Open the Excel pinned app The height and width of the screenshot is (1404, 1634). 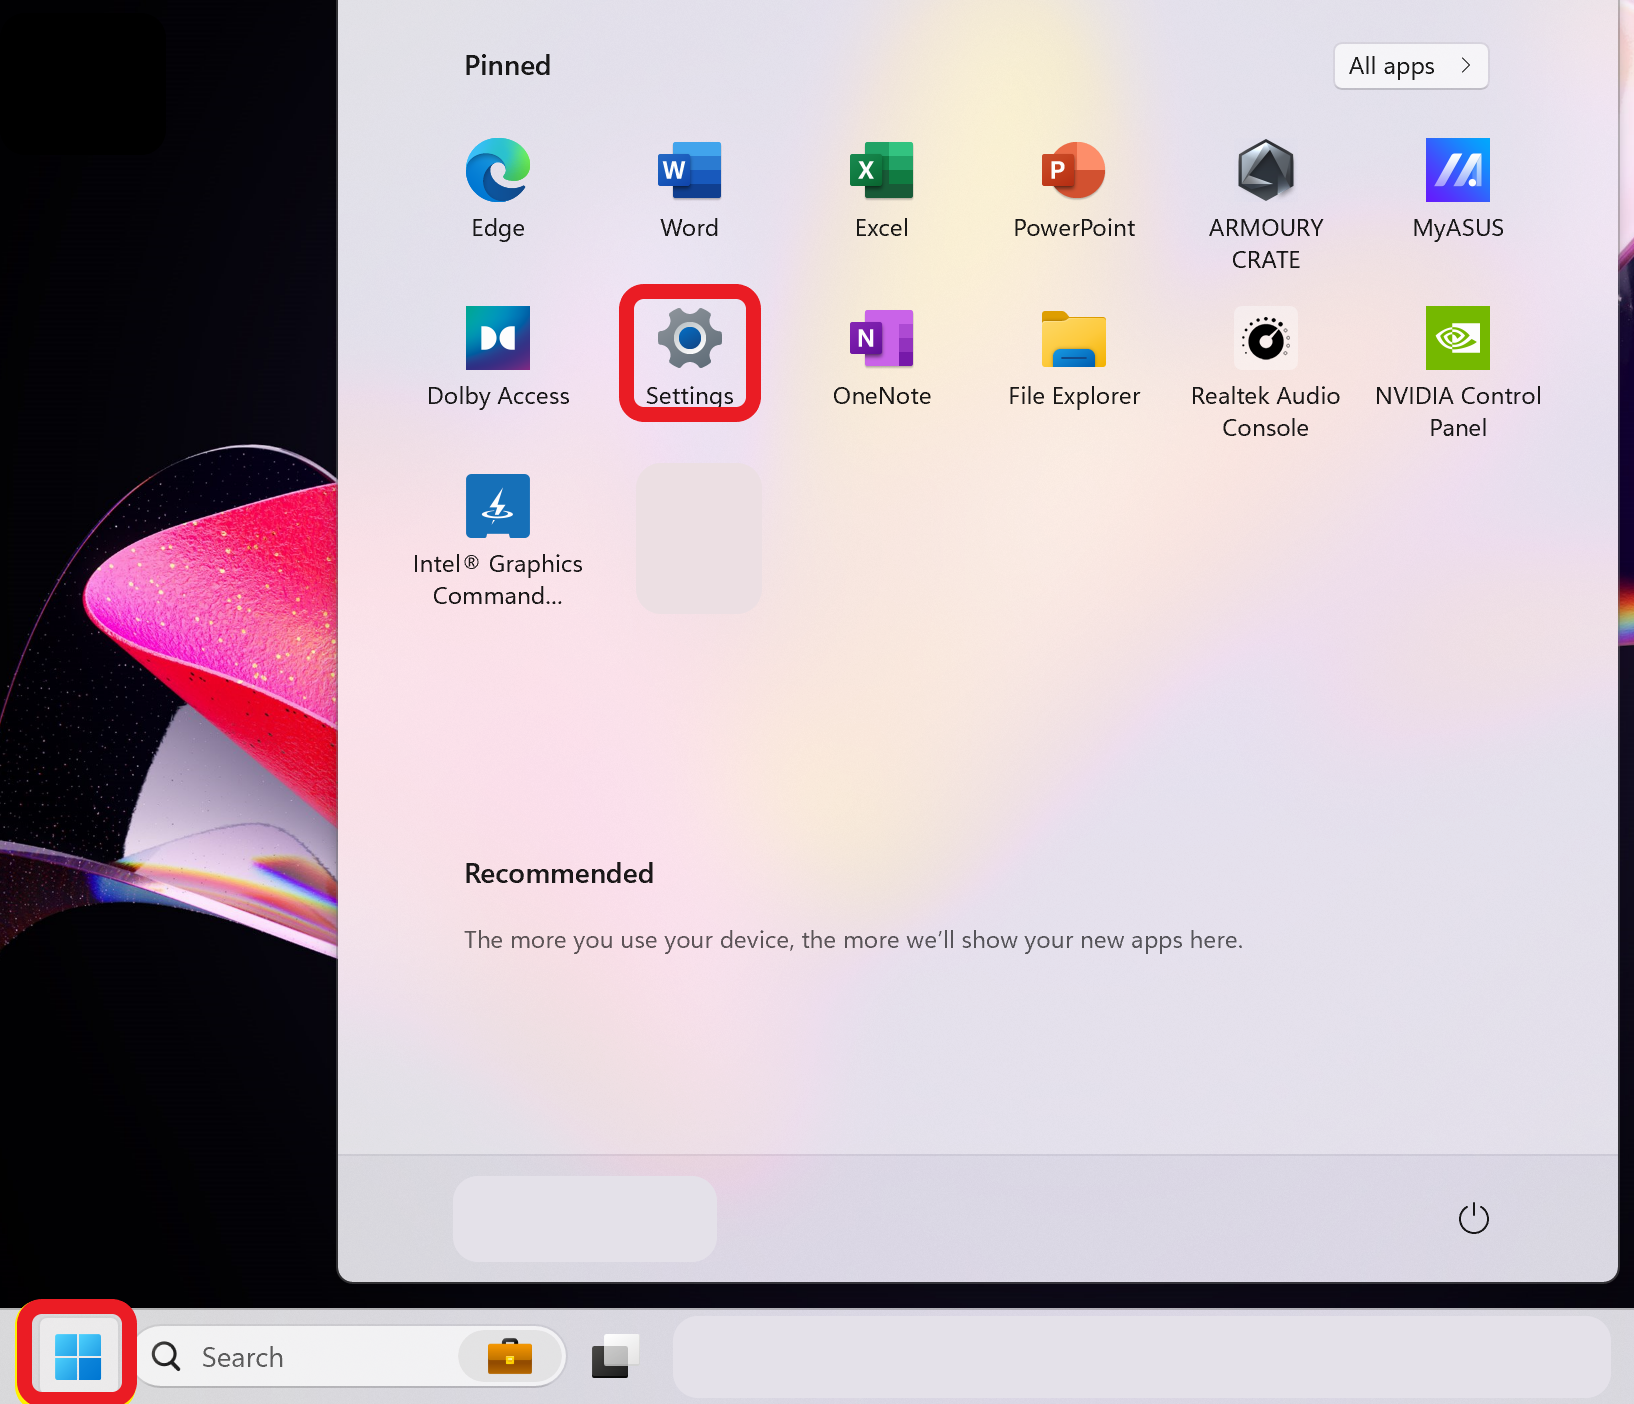pyautogui.click(x=882, y=190)
